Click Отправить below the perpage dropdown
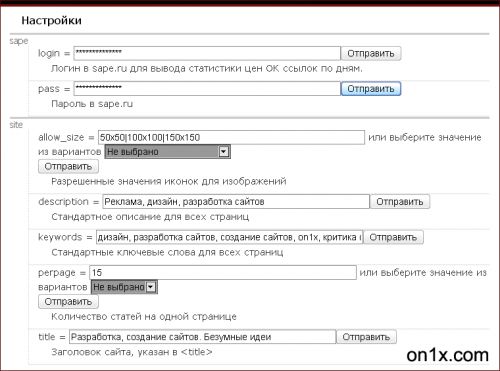This screenshot has height=371, width=500. [68, 302]
